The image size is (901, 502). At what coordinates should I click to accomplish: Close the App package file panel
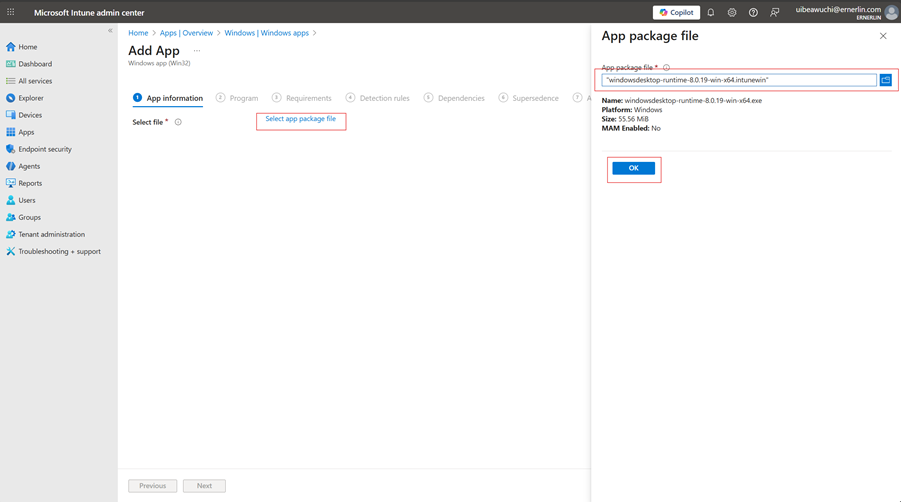[883, 36]
